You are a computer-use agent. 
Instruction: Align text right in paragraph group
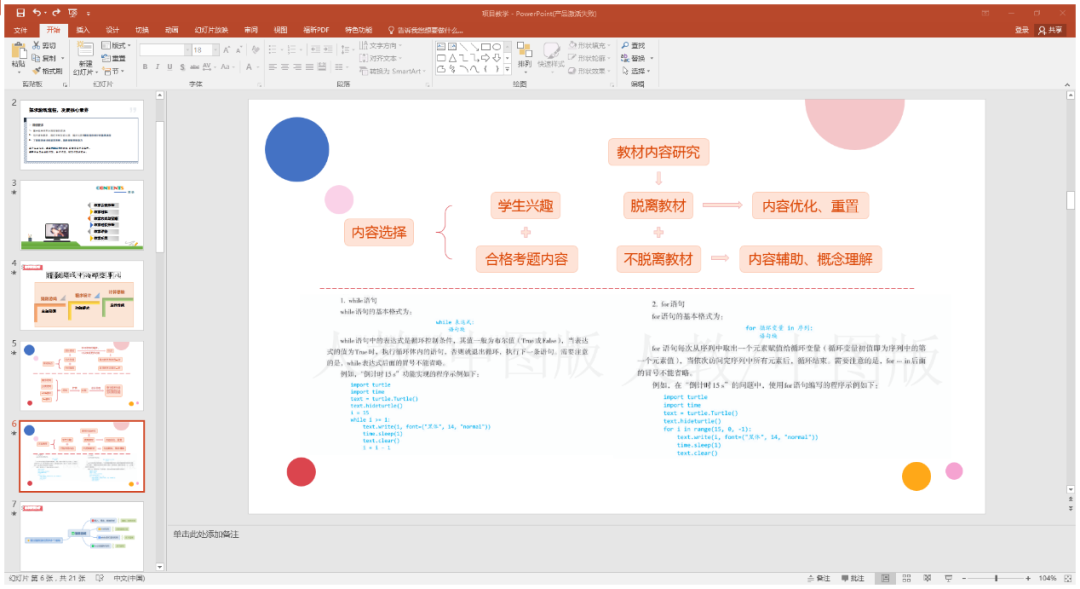tap(298, 67)
